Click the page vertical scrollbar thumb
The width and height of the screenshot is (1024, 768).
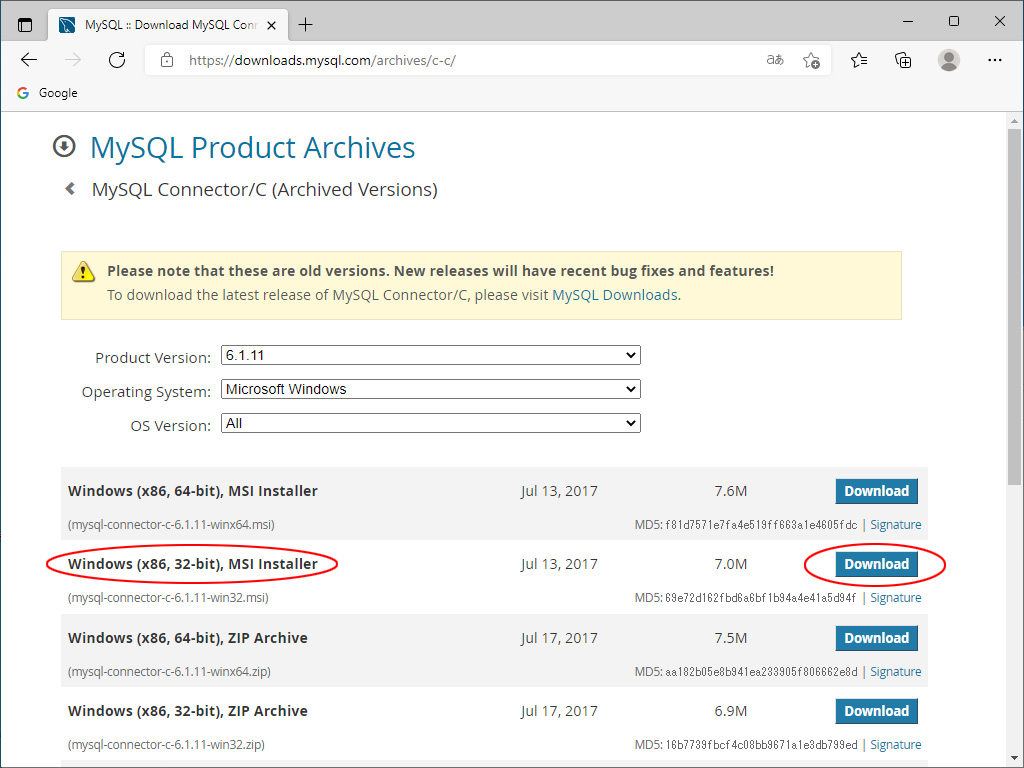click(1014, 307)
